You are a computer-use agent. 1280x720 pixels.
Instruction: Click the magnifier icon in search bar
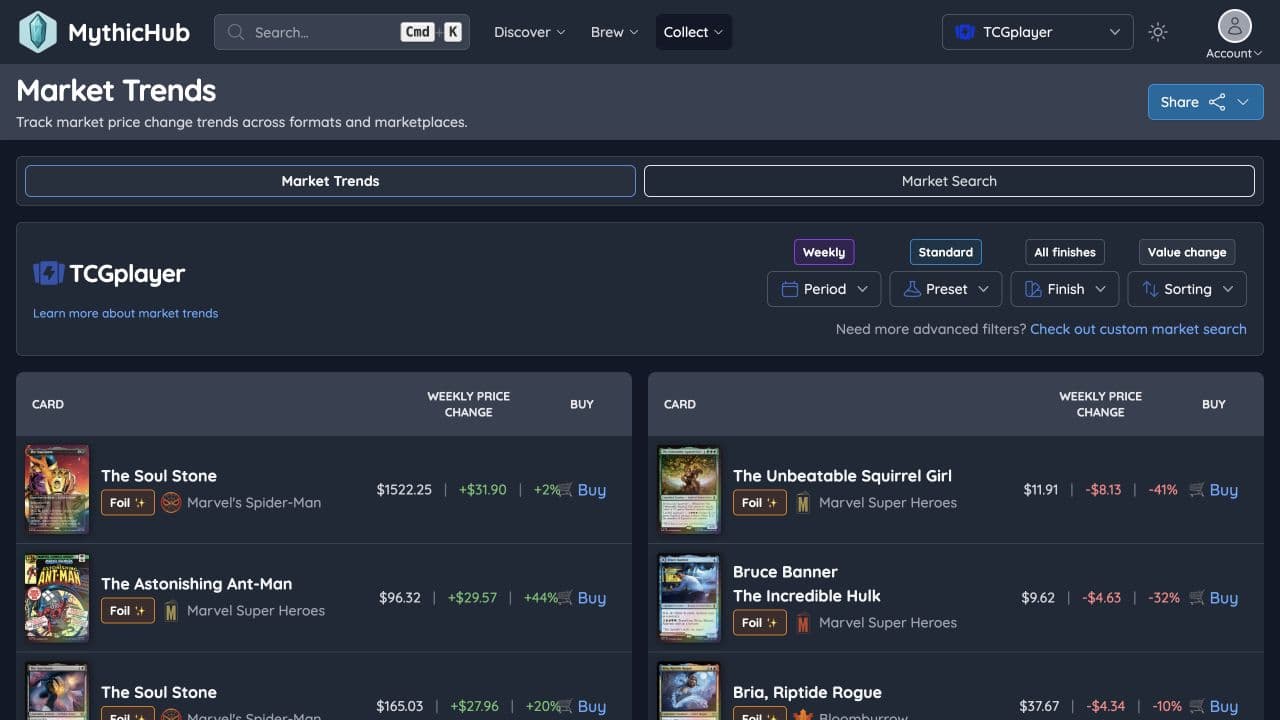[x=236, y=32]
